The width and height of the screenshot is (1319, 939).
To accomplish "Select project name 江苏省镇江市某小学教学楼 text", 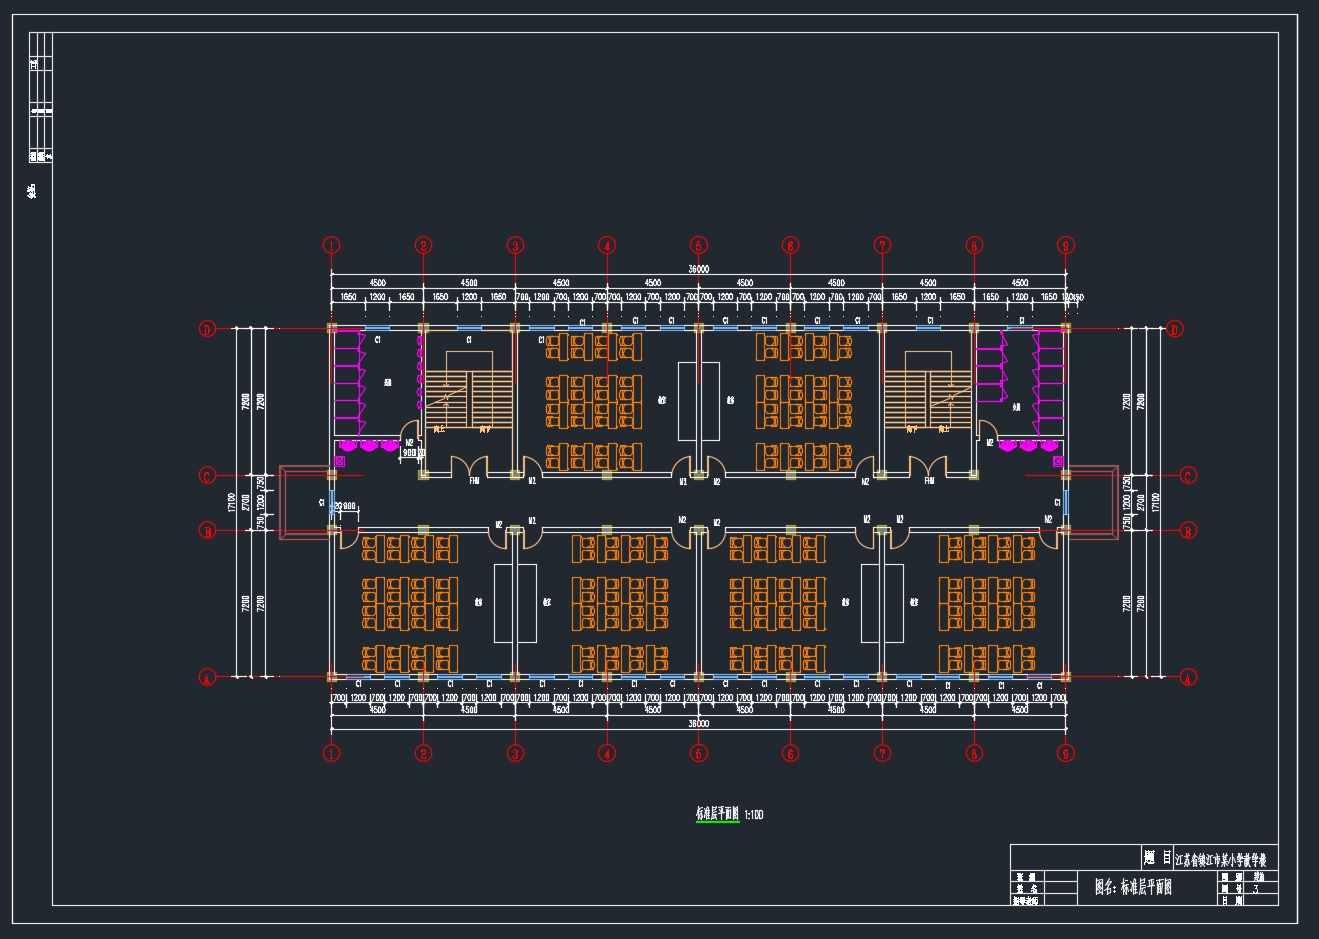I will pyautogui.click(x=1225, y=859).
